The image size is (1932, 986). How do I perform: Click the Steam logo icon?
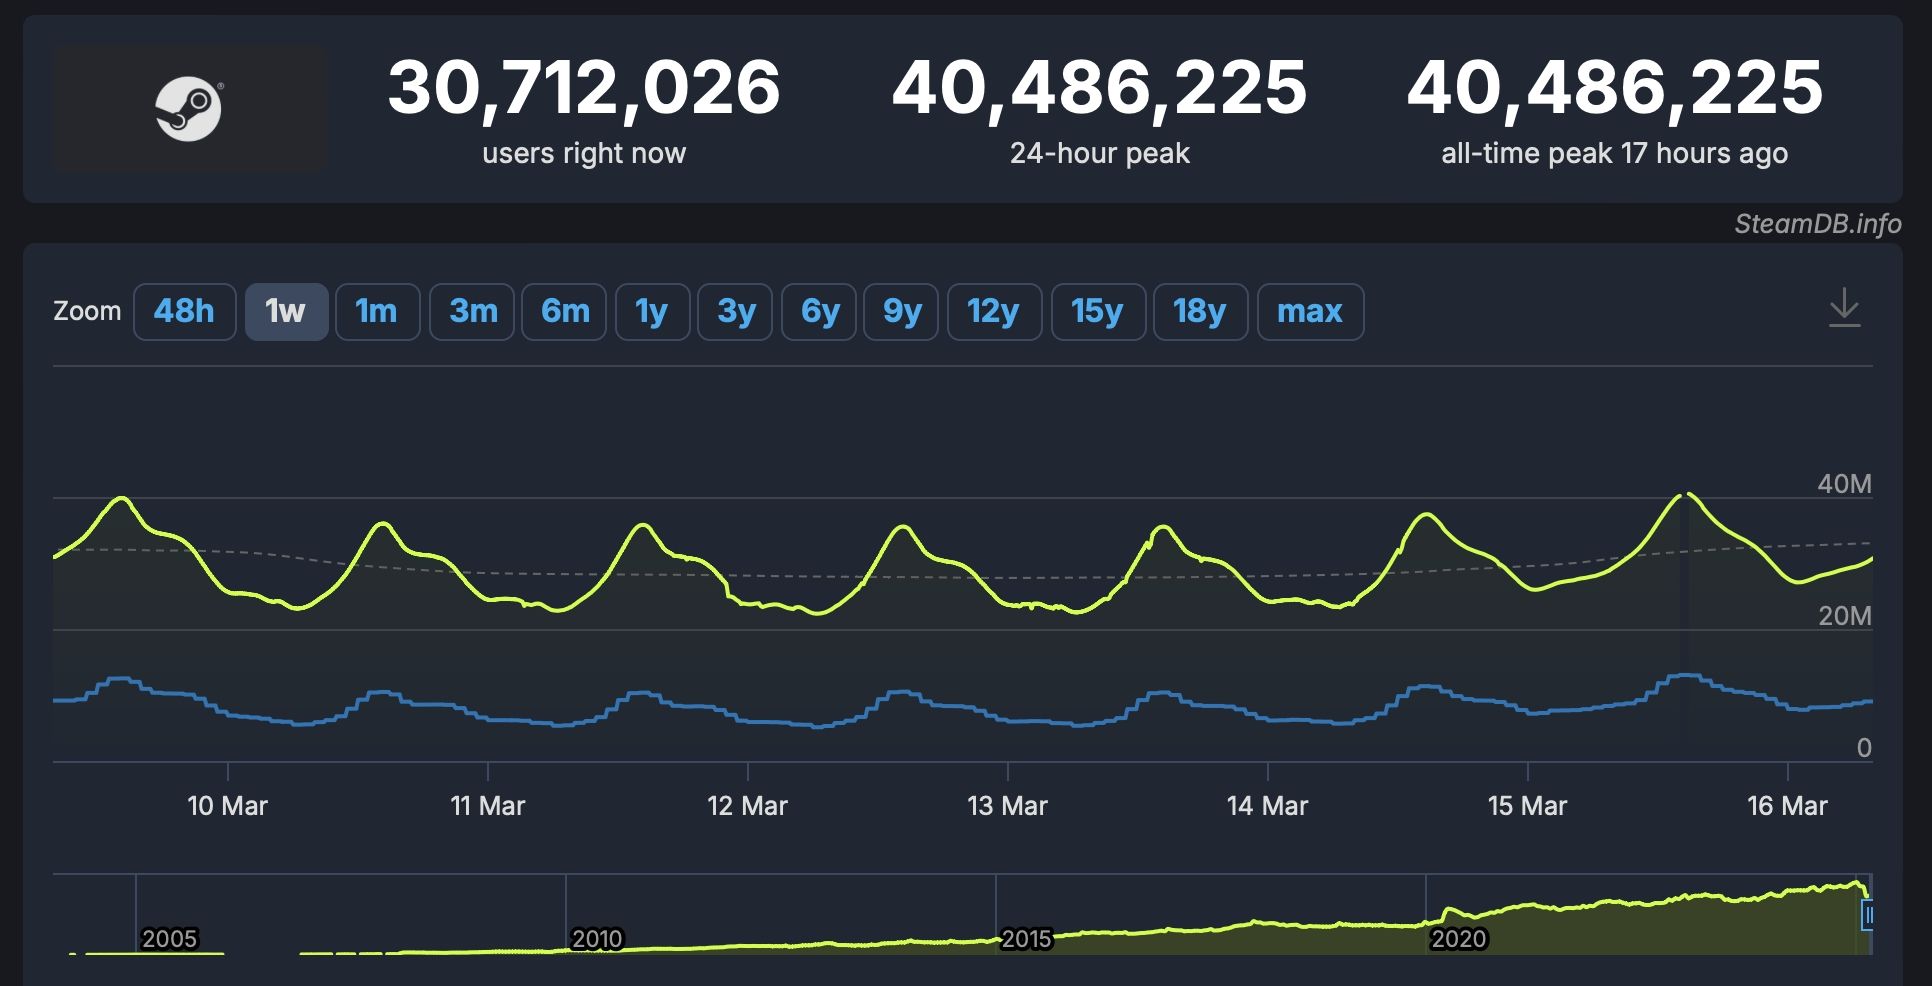[x=189, y=108]
